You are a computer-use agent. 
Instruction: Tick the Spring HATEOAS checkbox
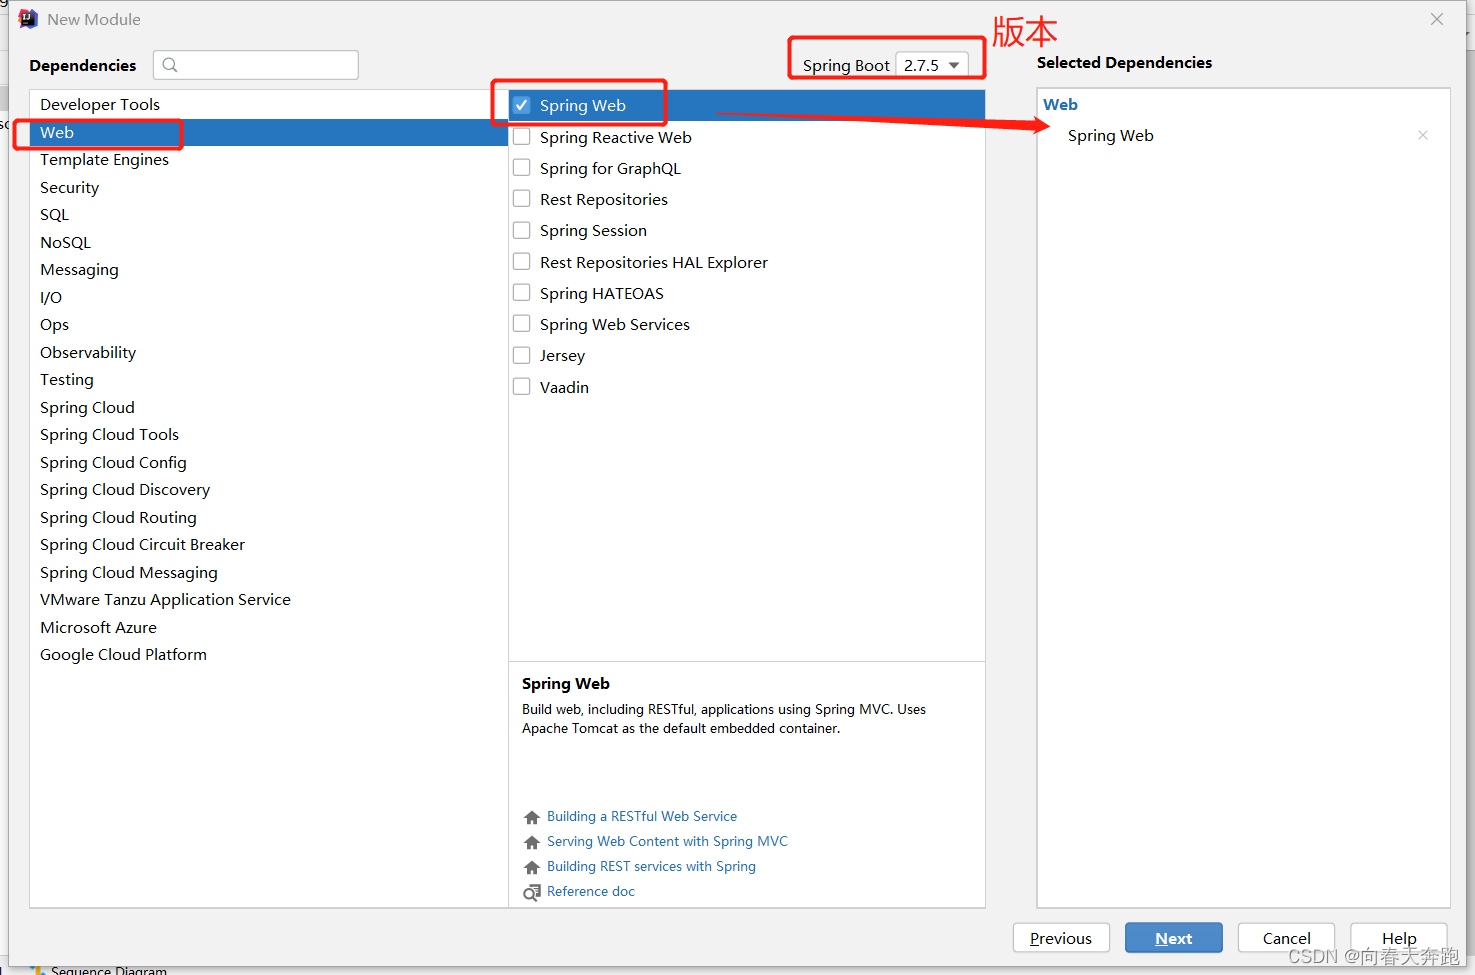coord(522,293)
